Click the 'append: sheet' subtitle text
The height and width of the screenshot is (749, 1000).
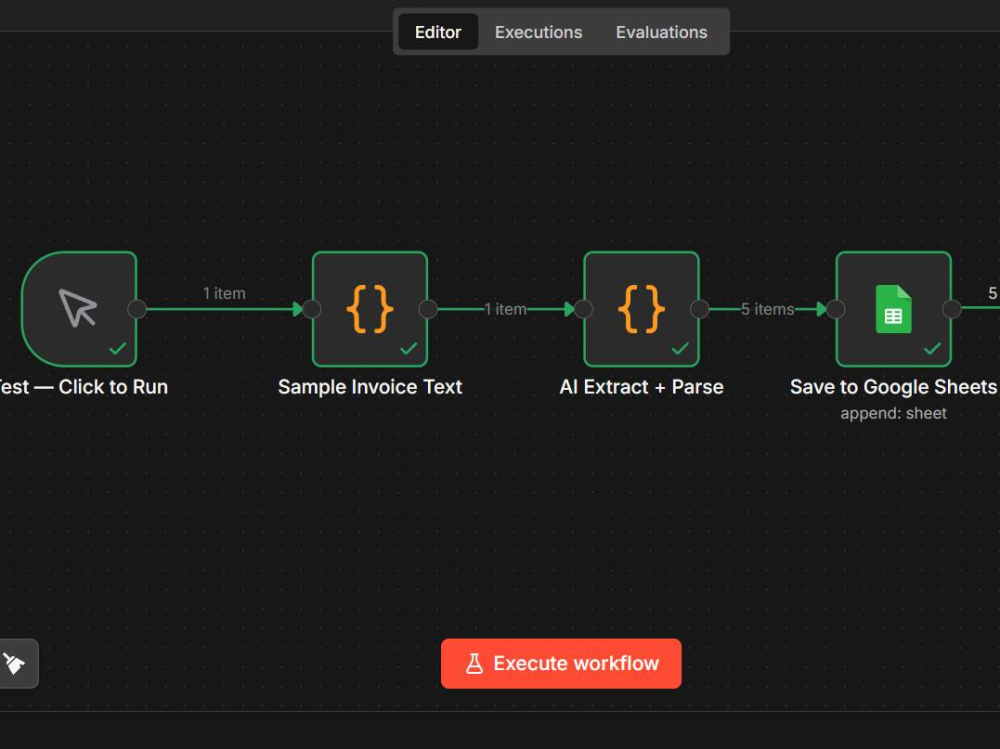(893, 413)
